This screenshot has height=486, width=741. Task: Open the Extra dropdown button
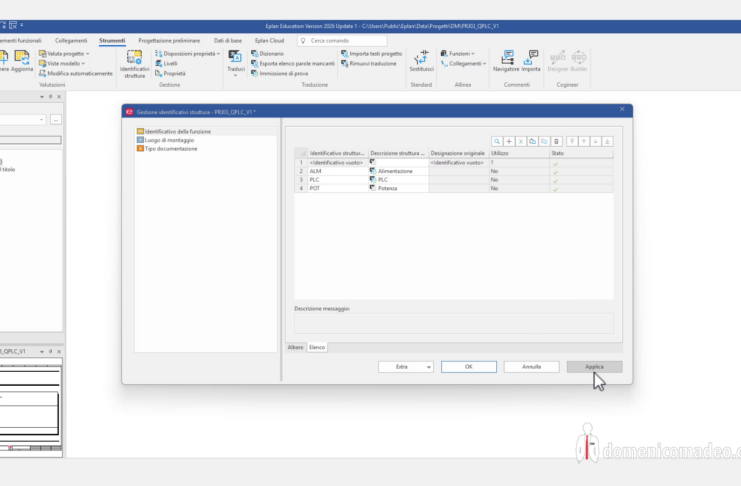coord(405,367)
